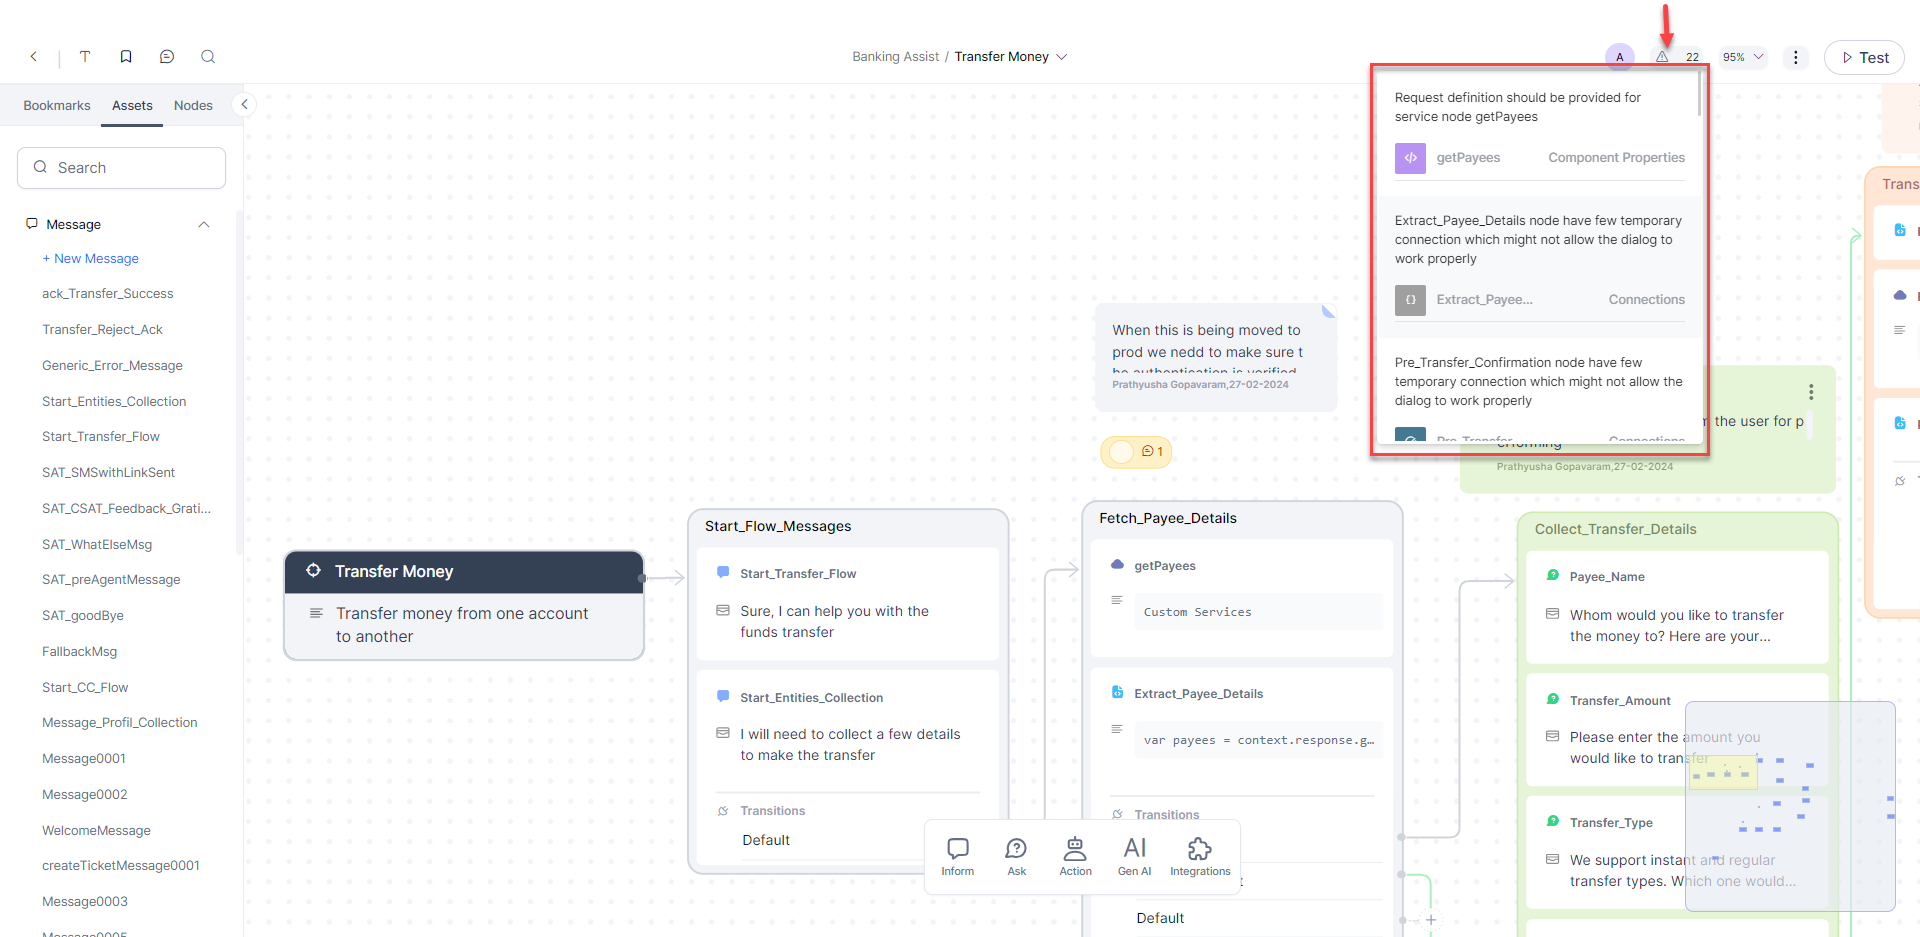Screen dimensions: 1920x937
Task: Switch to the Nodes tab
Action: coord(193,106)
